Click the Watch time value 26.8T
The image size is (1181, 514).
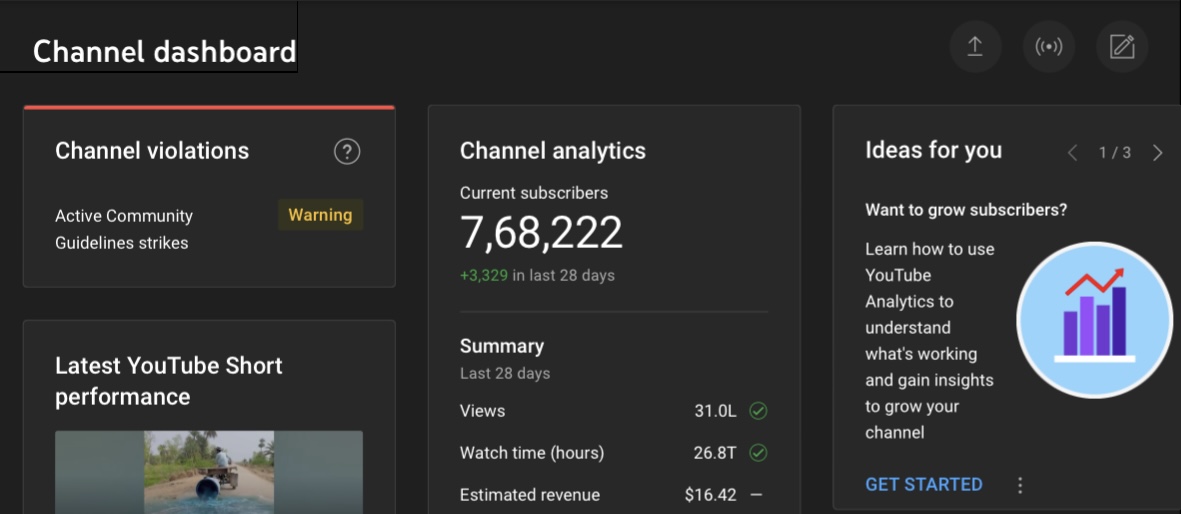pyautogui.click(x=715, y=453)
